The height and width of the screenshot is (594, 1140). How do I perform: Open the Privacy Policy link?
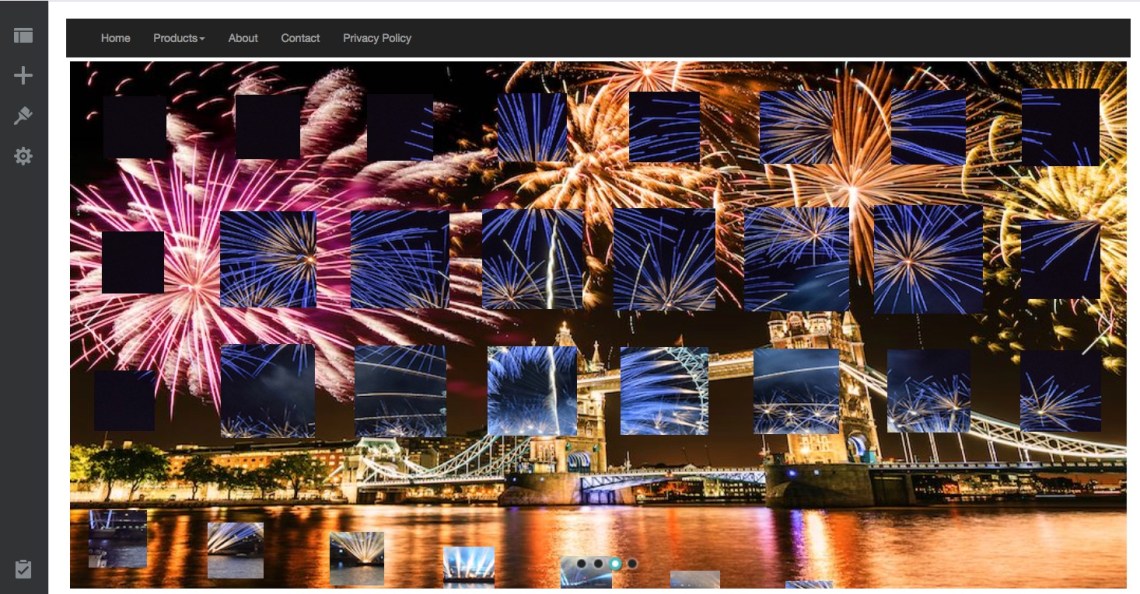[x=377, y=38]
